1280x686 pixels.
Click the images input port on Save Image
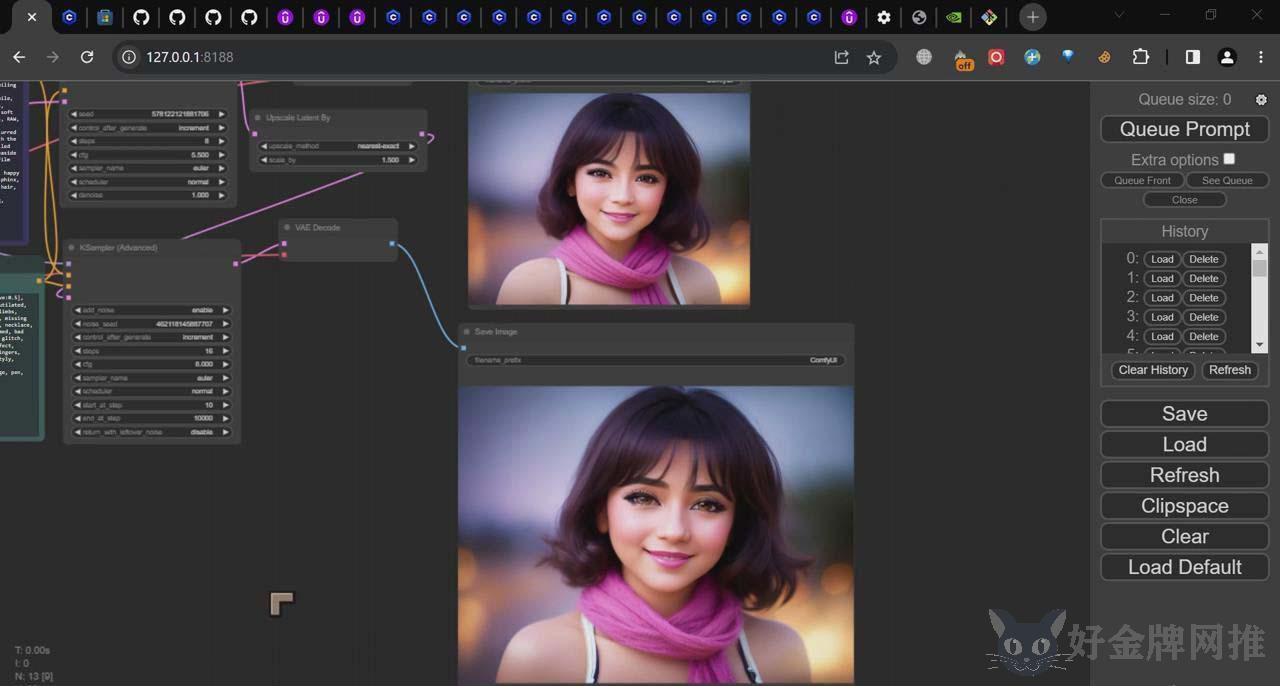click(463, 347)
